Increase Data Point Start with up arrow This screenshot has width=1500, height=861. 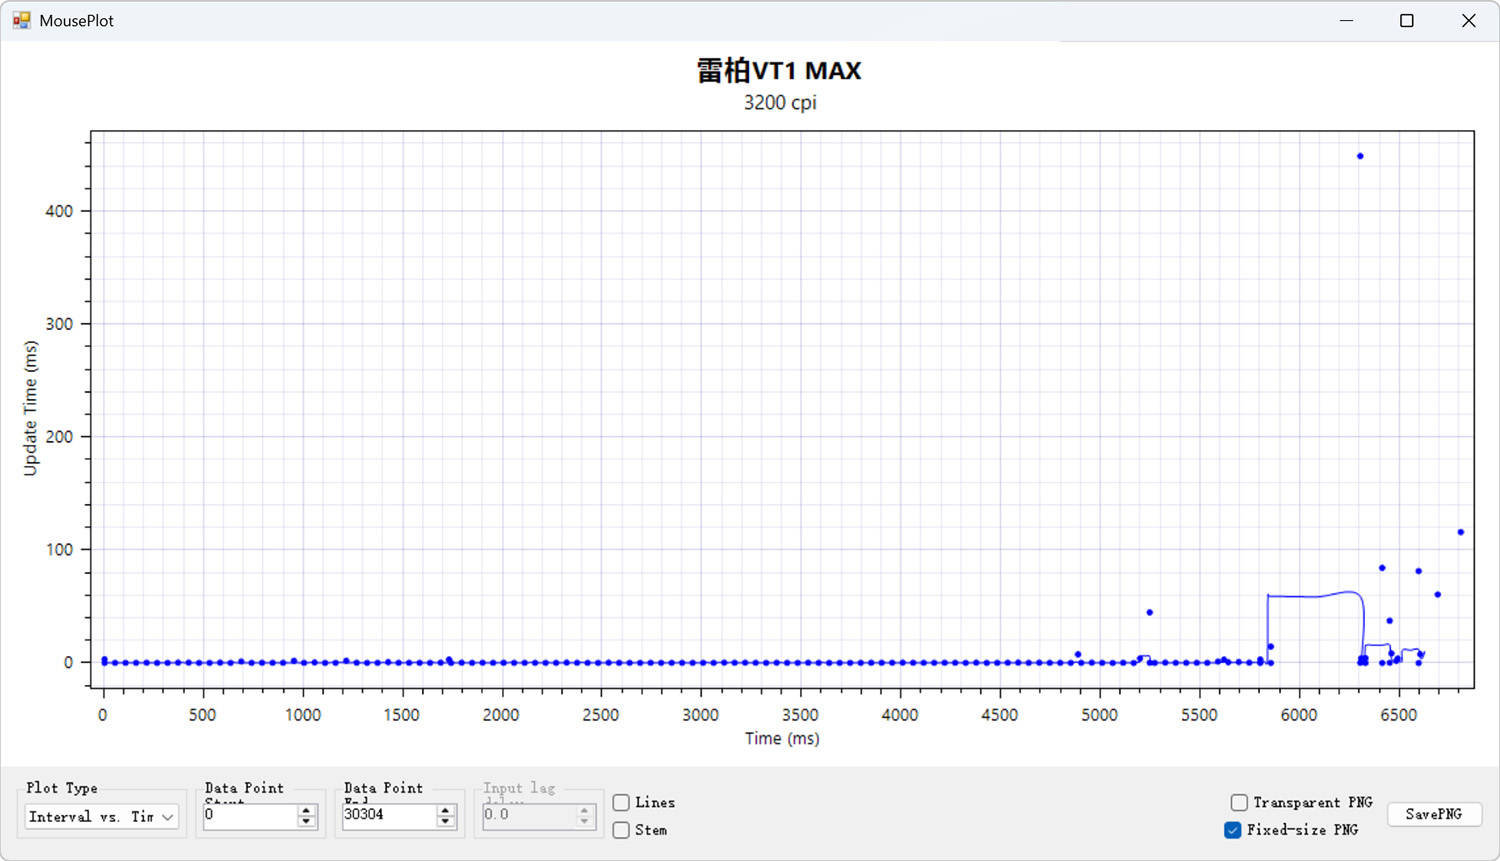[306, 811]
